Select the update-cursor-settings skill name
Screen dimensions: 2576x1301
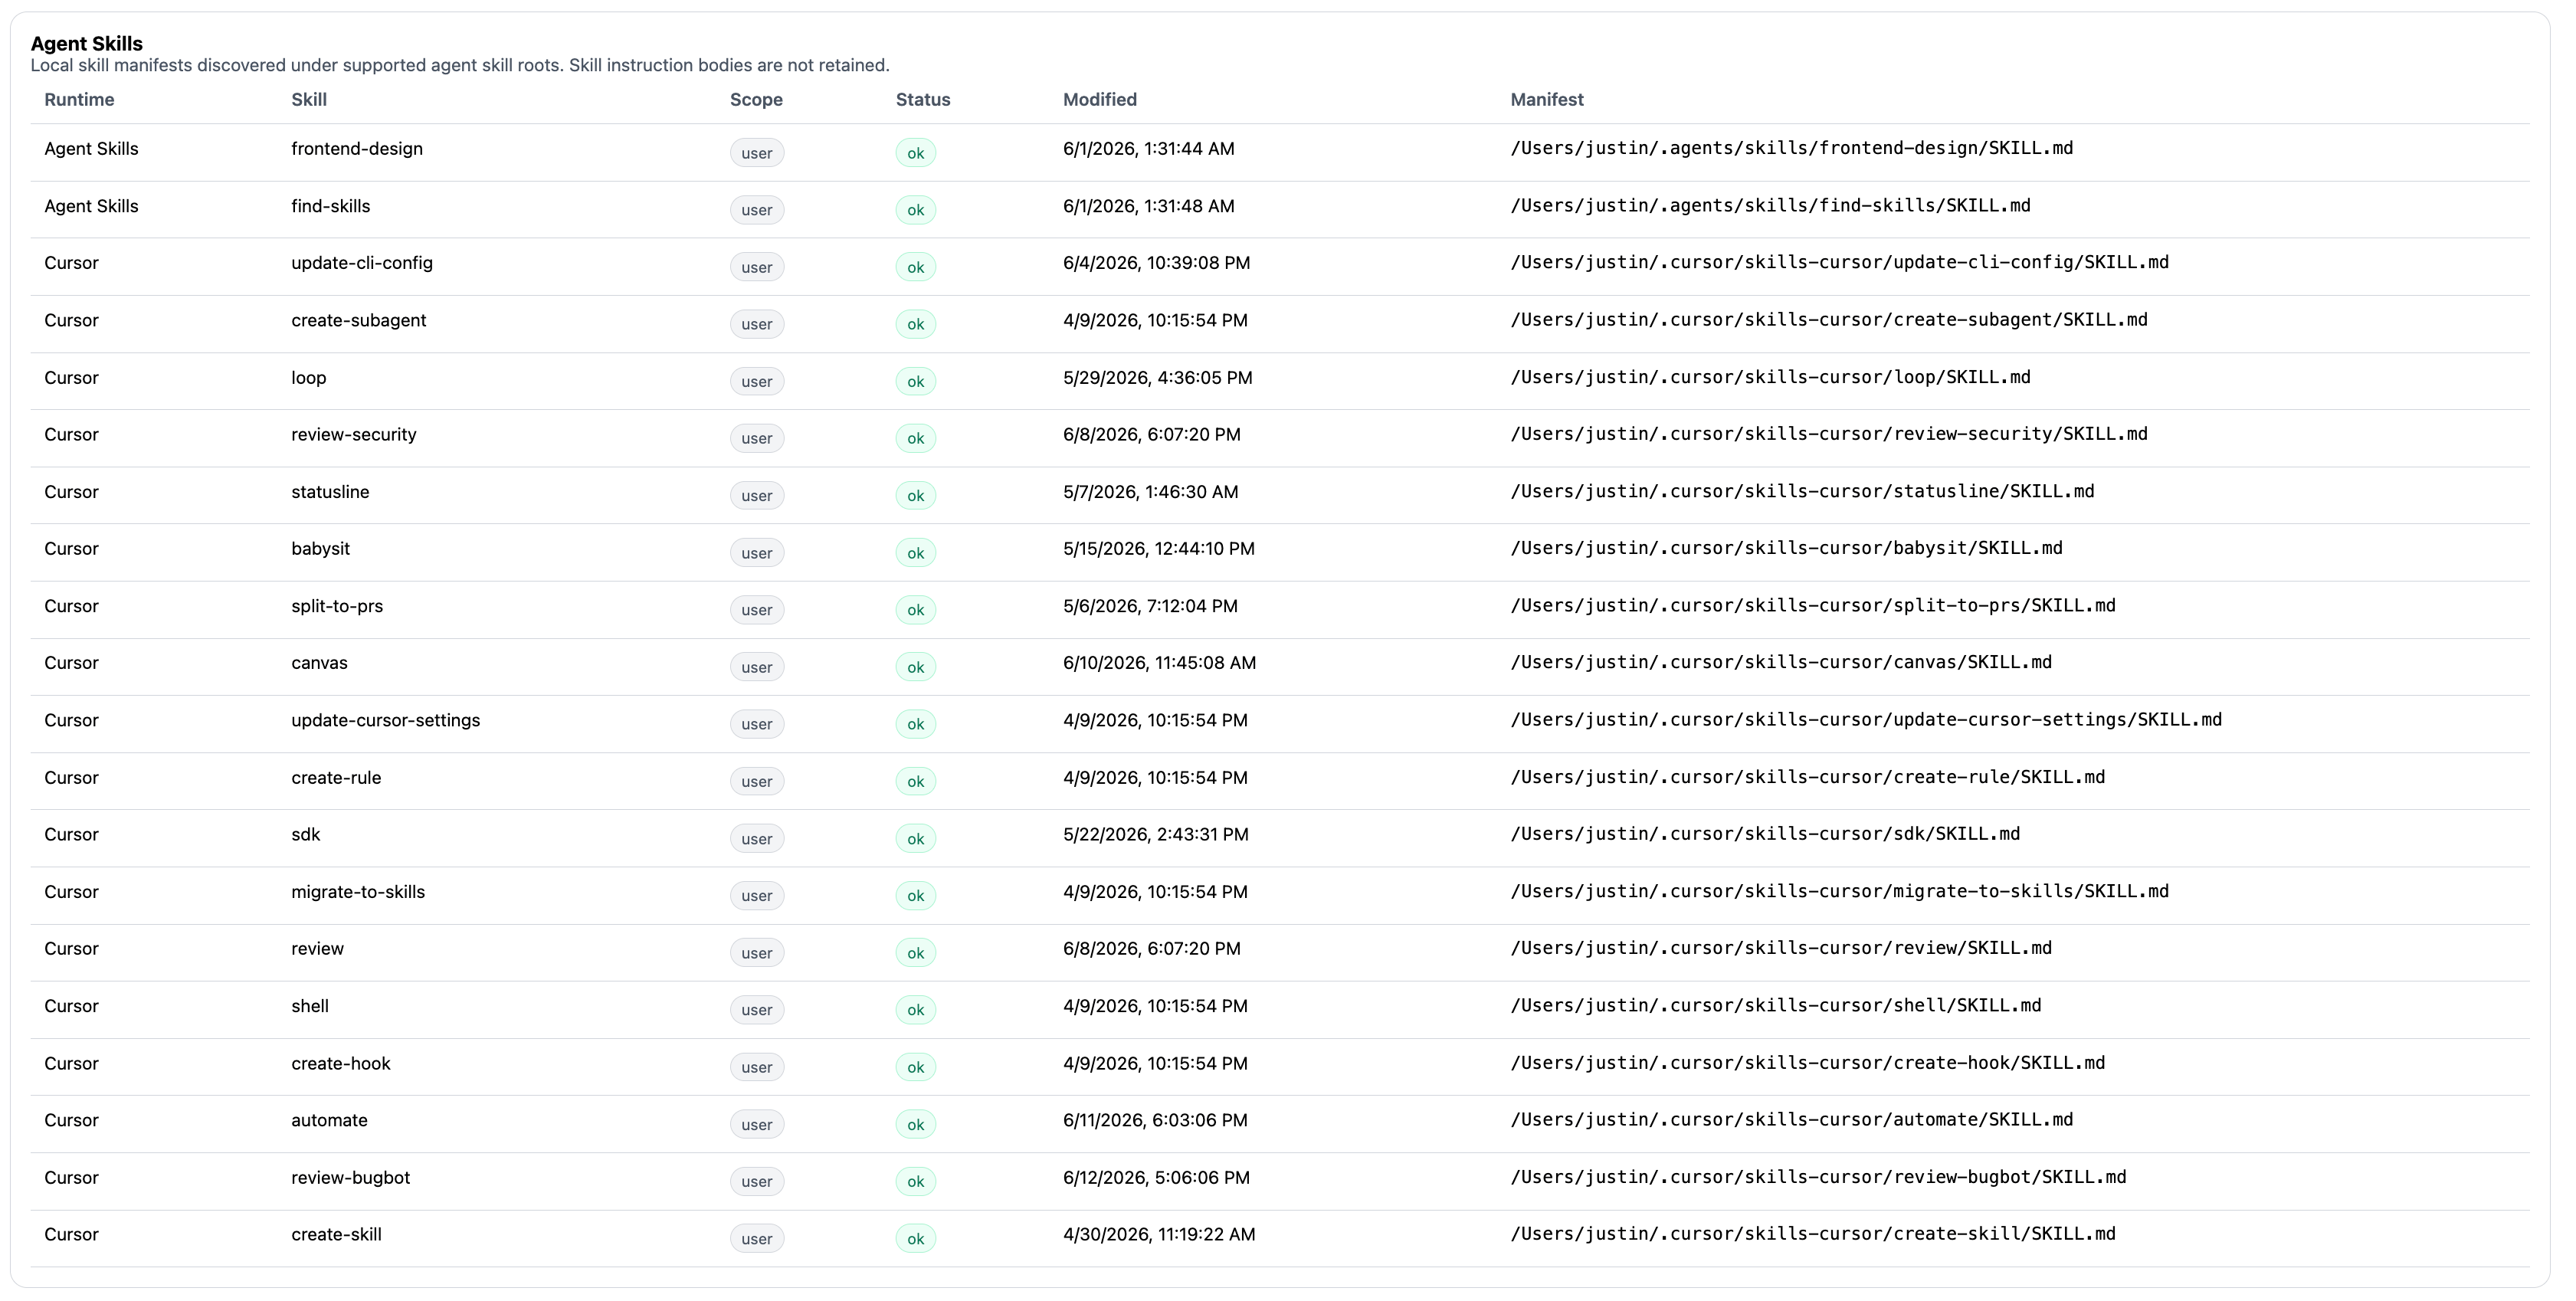tap(386, 720)
